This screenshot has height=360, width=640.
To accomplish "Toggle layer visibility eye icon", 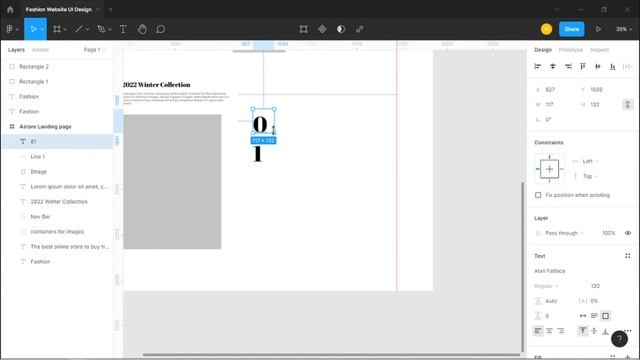I will pyautogui.click(x=628, y=233).
